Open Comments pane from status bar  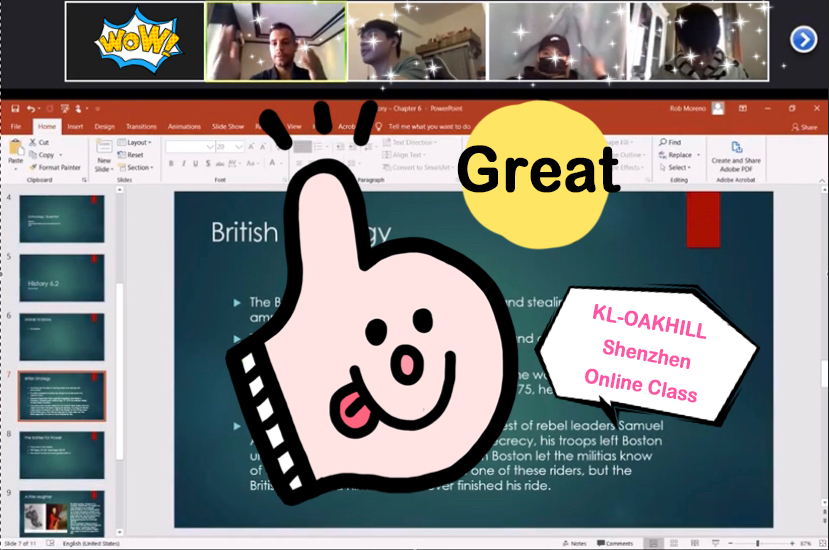click(615, 543)
